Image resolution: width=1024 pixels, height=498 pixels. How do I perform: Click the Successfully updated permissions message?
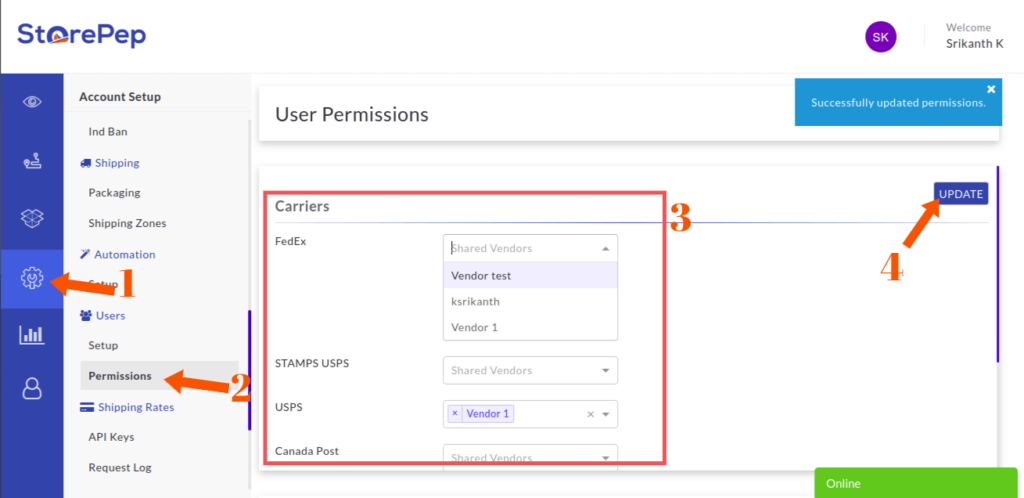[898, 102]
